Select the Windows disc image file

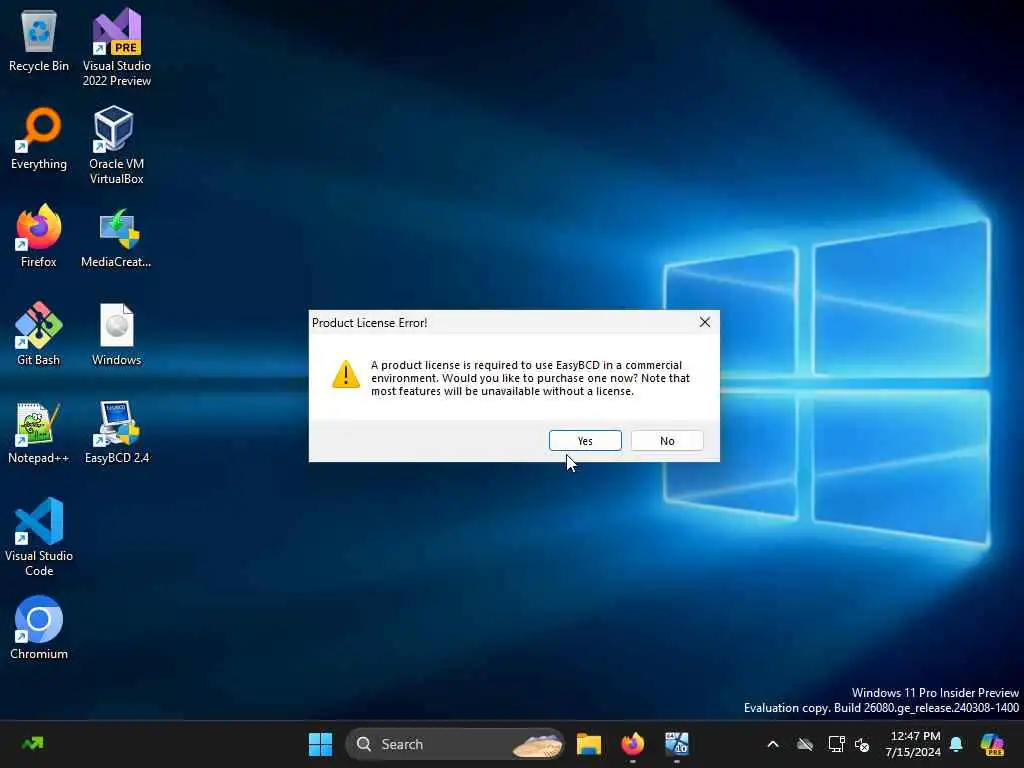(116, 334)
